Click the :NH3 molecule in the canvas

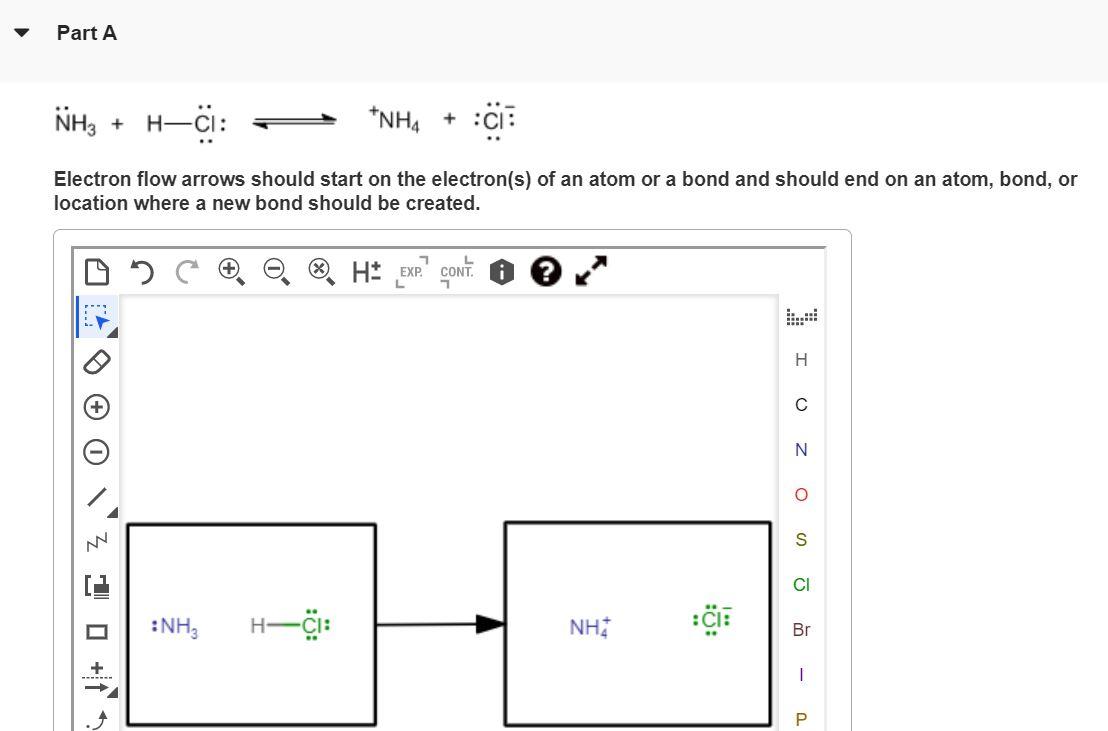(x=175, y=627)
